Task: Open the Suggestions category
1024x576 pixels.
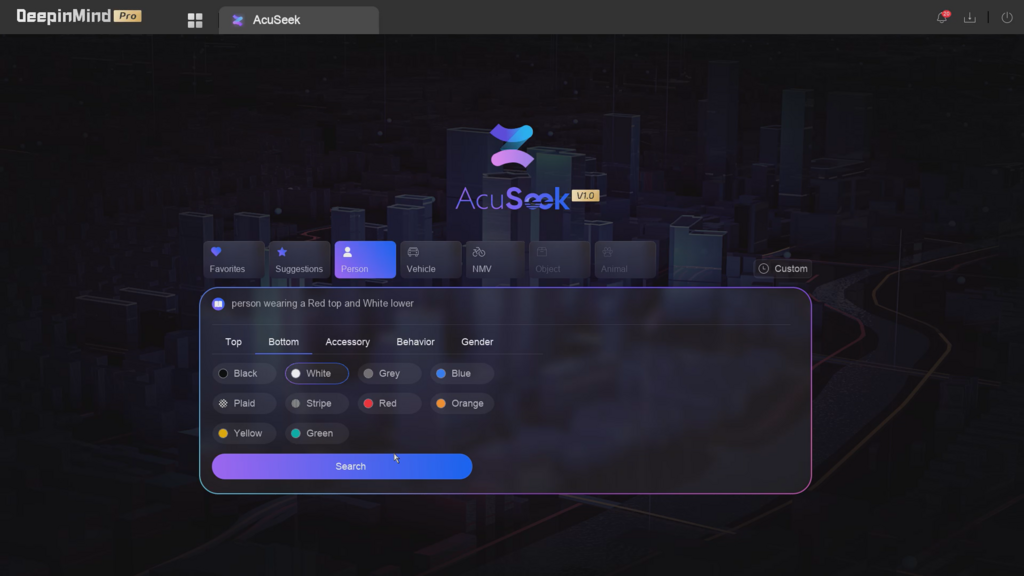Action: tap(299, 259)
